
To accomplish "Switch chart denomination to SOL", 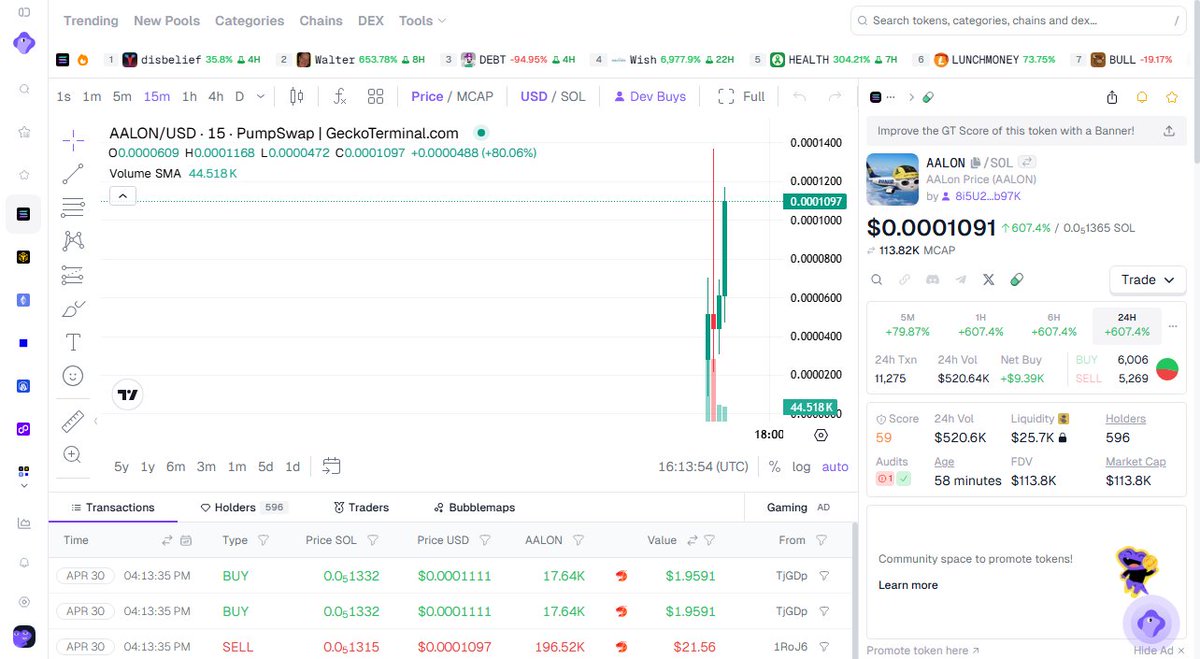I will [x=573, y=96].
